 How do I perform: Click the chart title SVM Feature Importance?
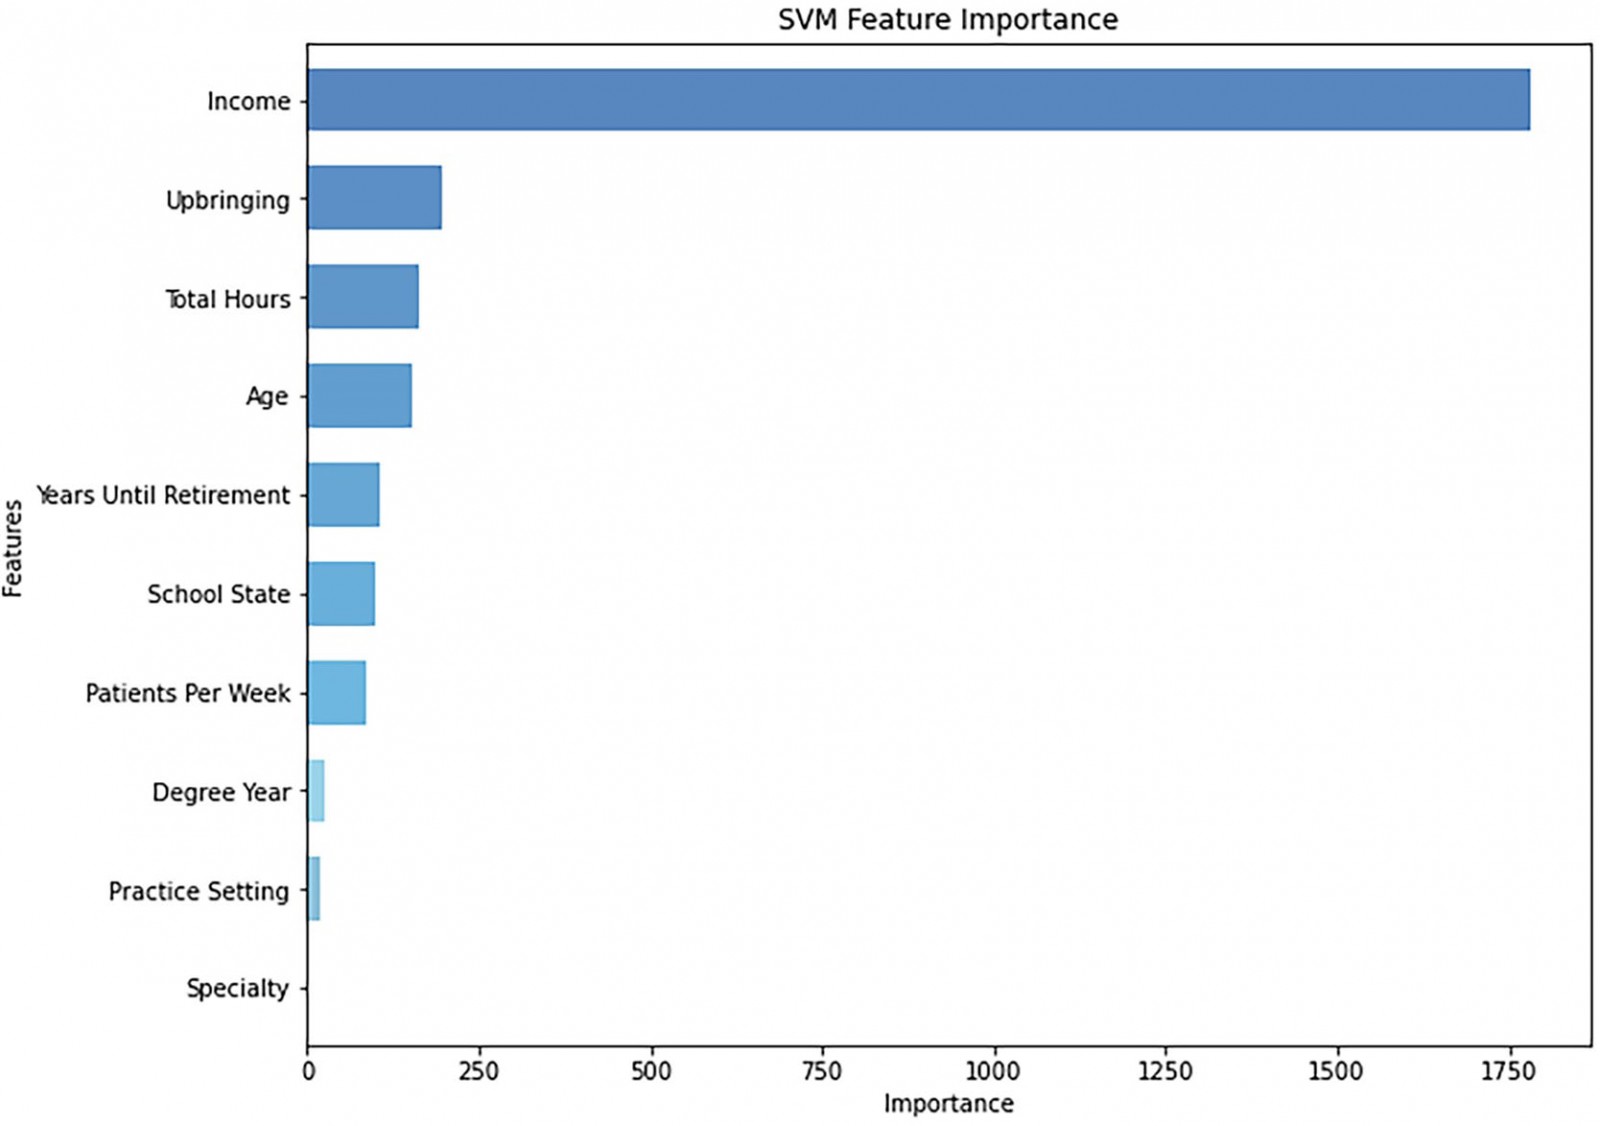pyautogui.click(x=947, y=20)
